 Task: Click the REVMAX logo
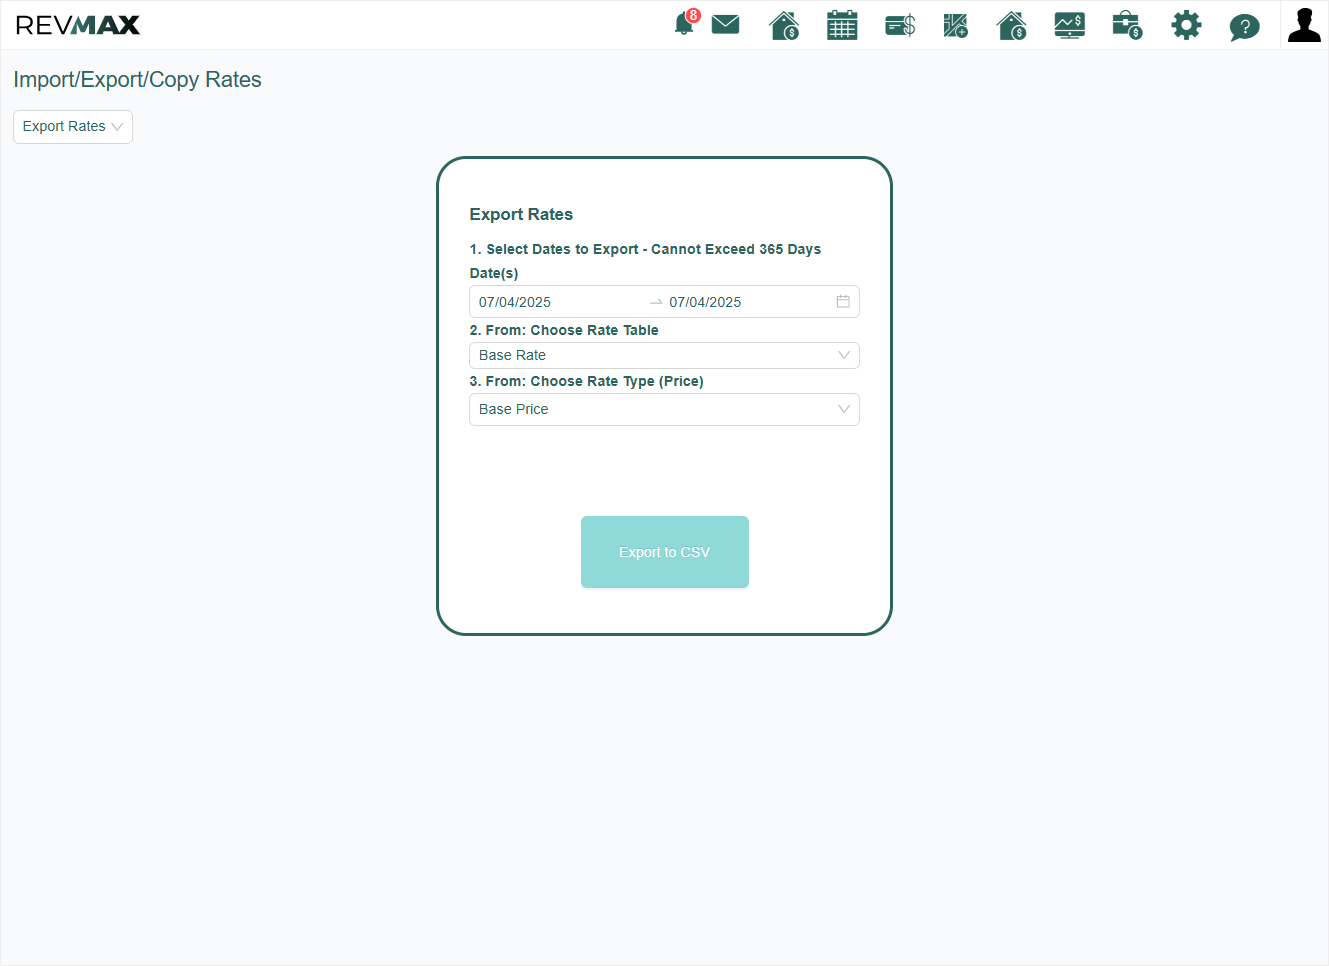coord(78,25)
